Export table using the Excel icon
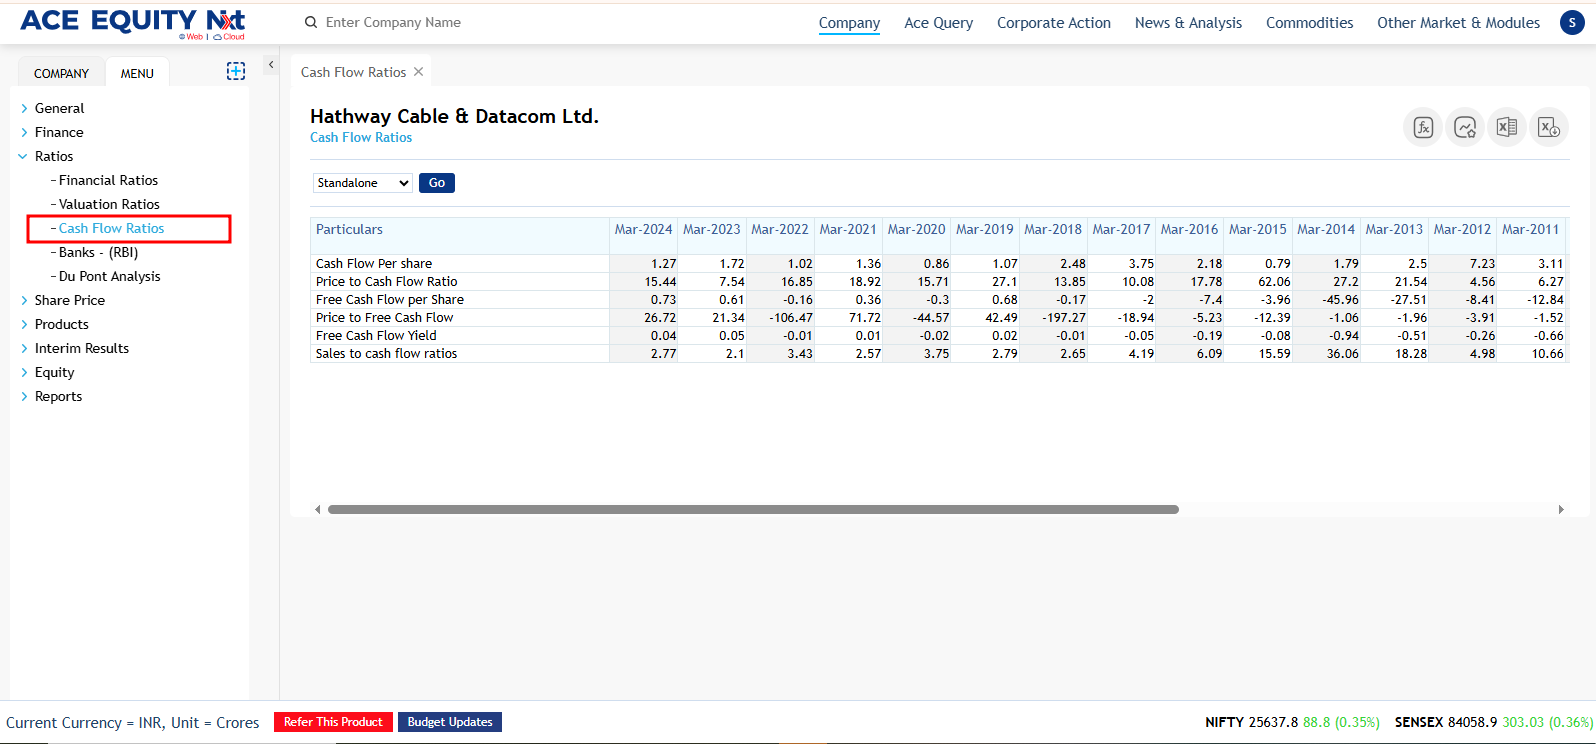1596x744 pixels. 1506,127
